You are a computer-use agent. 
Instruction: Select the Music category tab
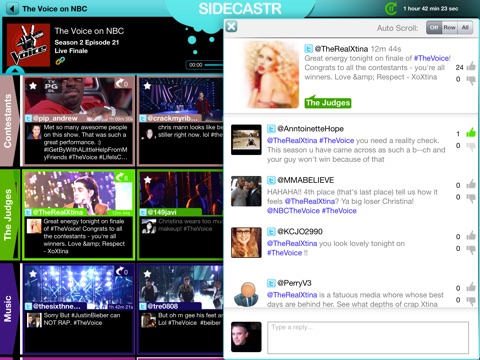point(8,309)
